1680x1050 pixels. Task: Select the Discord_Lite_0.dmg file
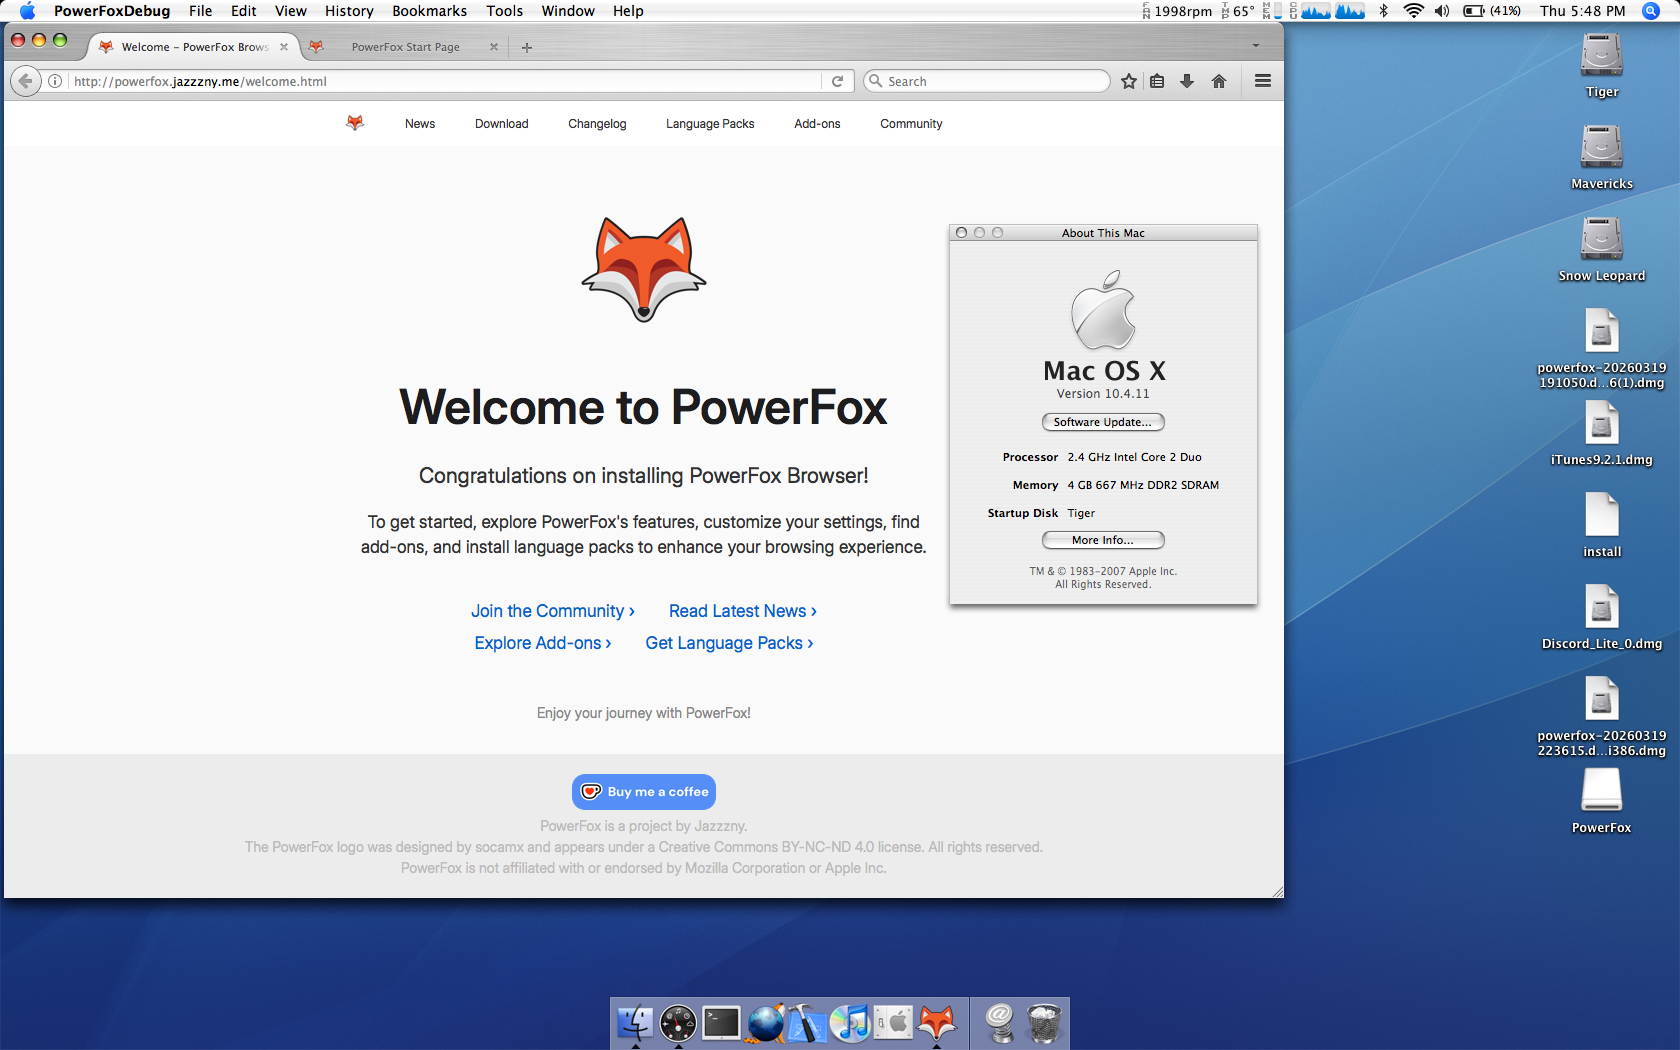(1601, 617)
